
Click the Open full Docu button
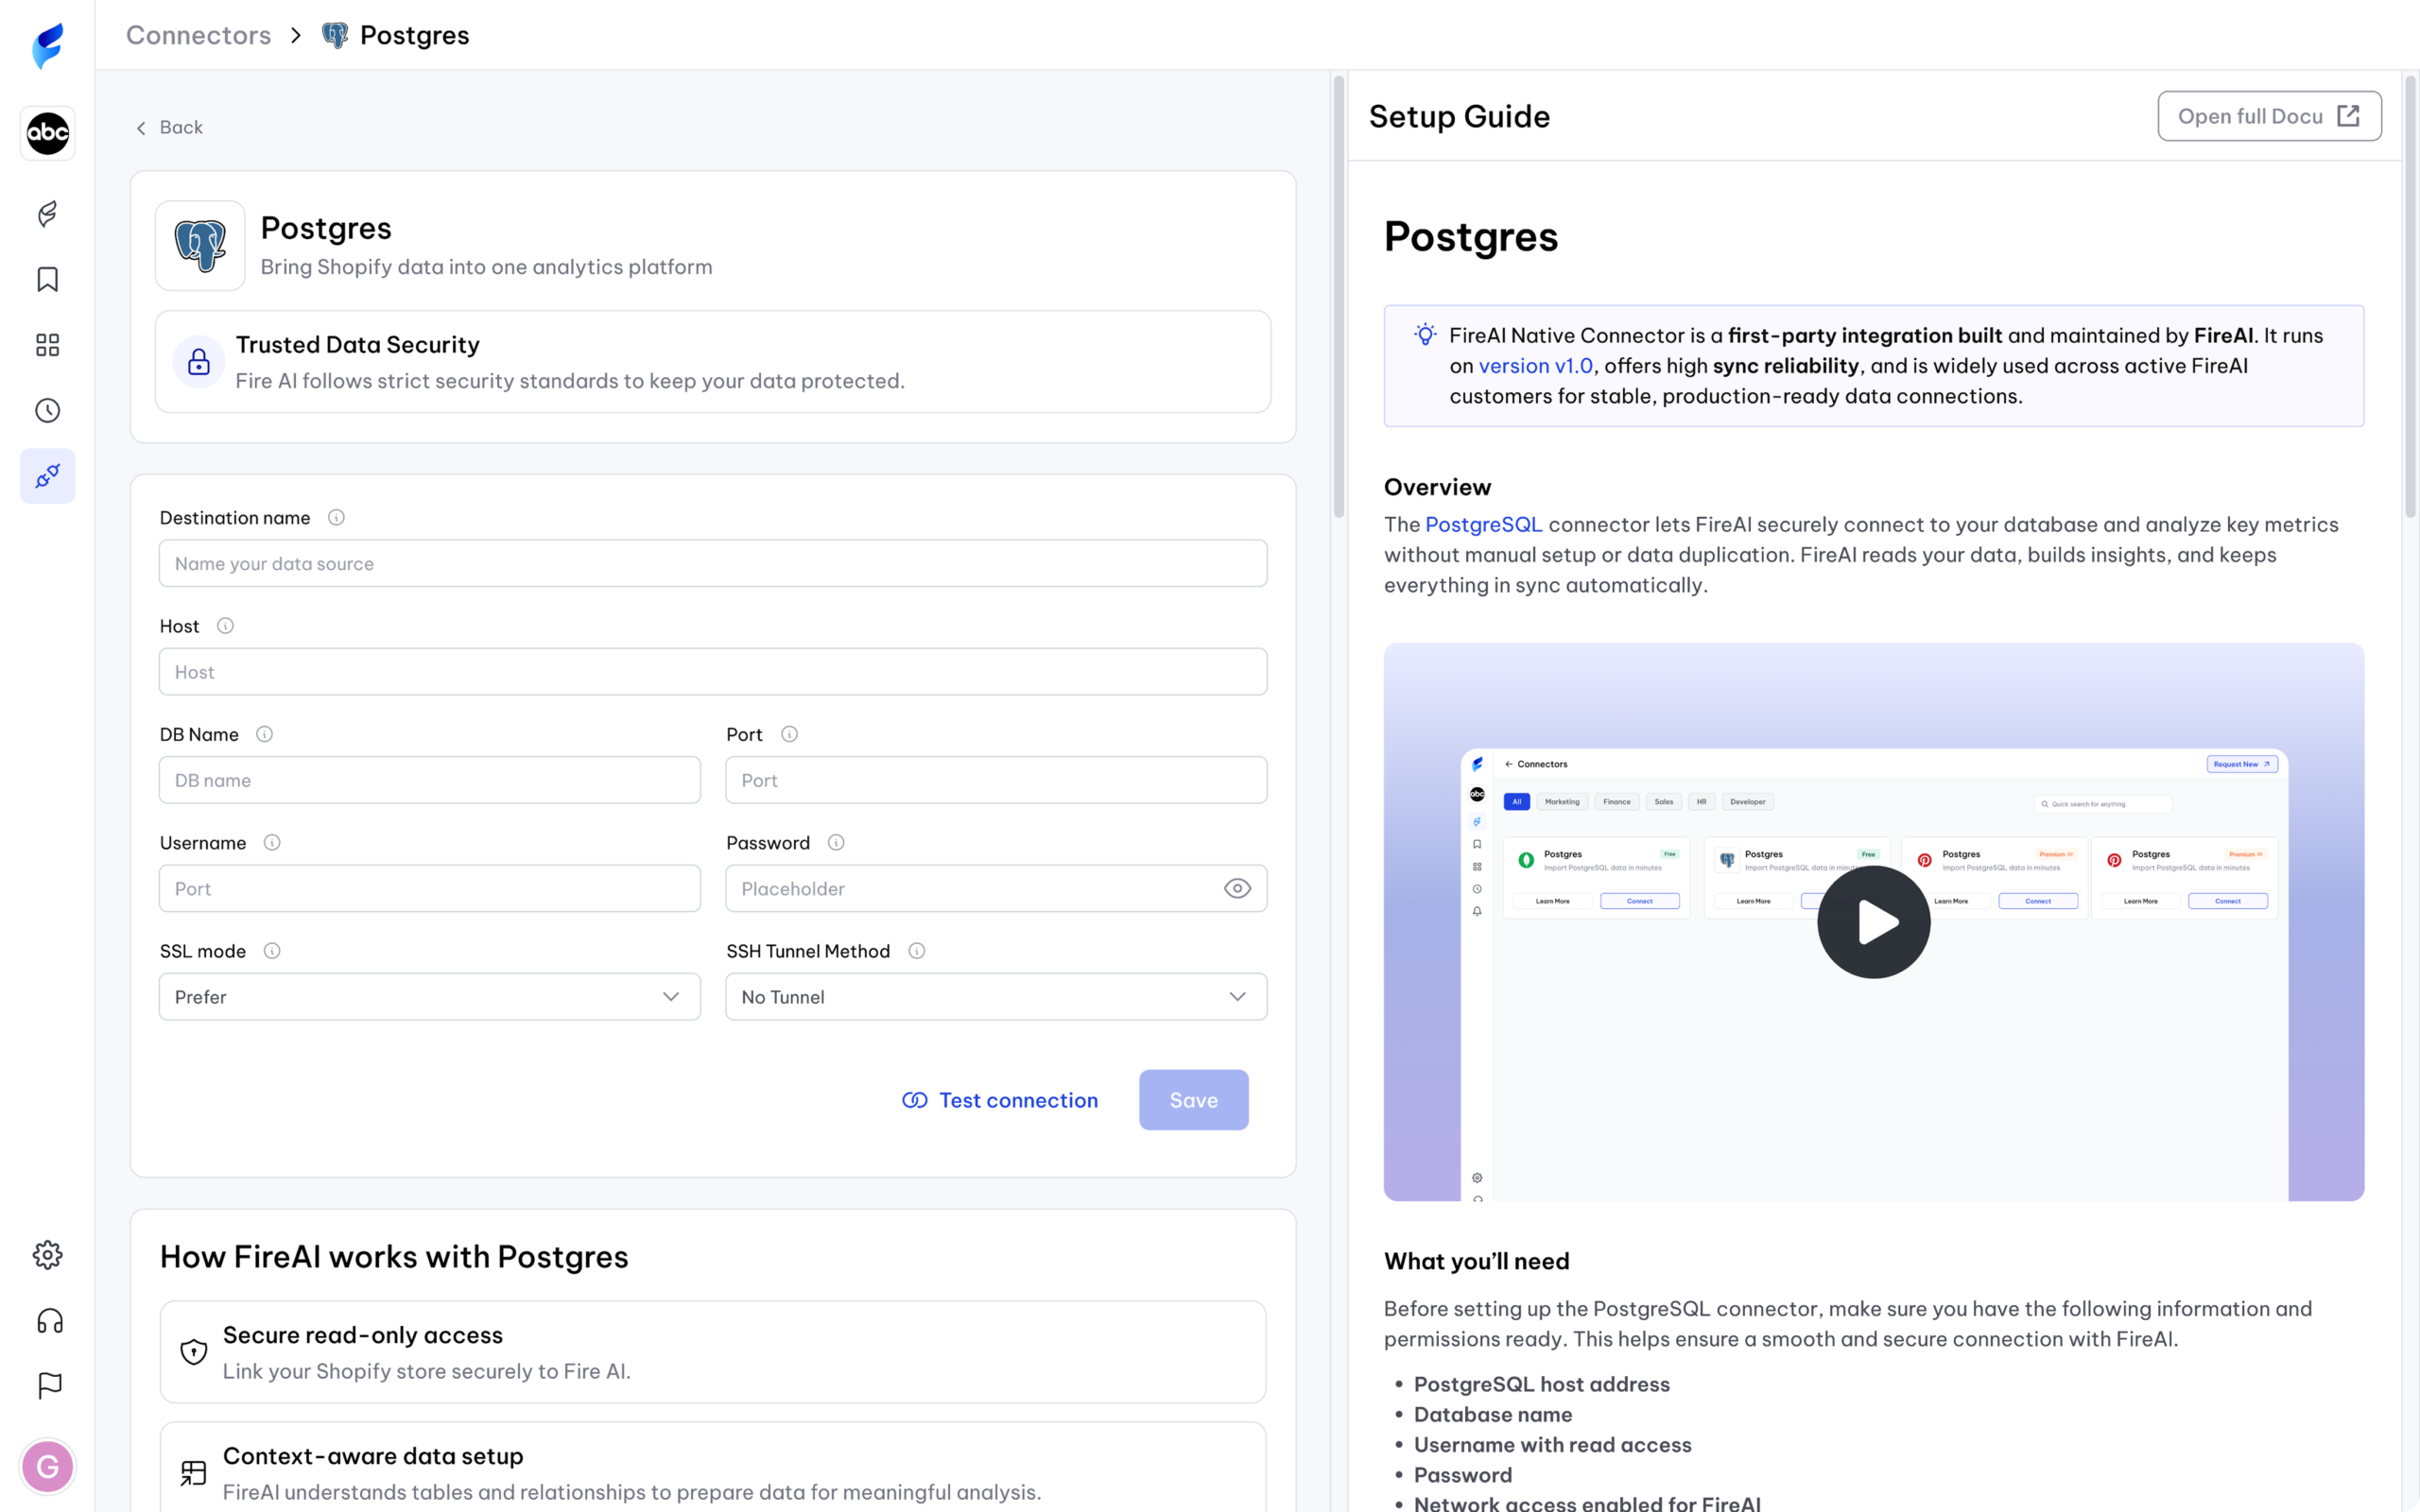click(2268, 116)
